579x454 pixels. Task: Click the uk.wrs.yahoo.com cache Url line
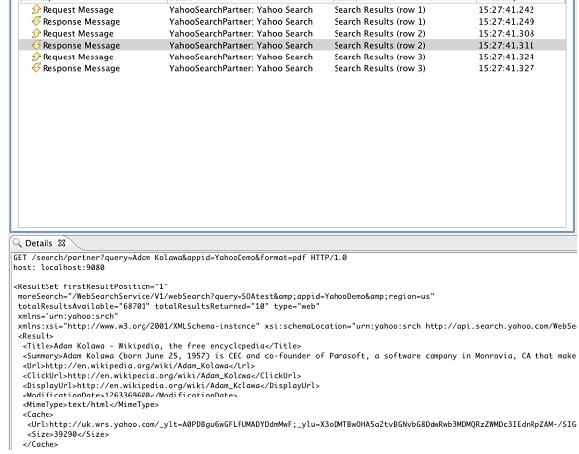[301, 424]
